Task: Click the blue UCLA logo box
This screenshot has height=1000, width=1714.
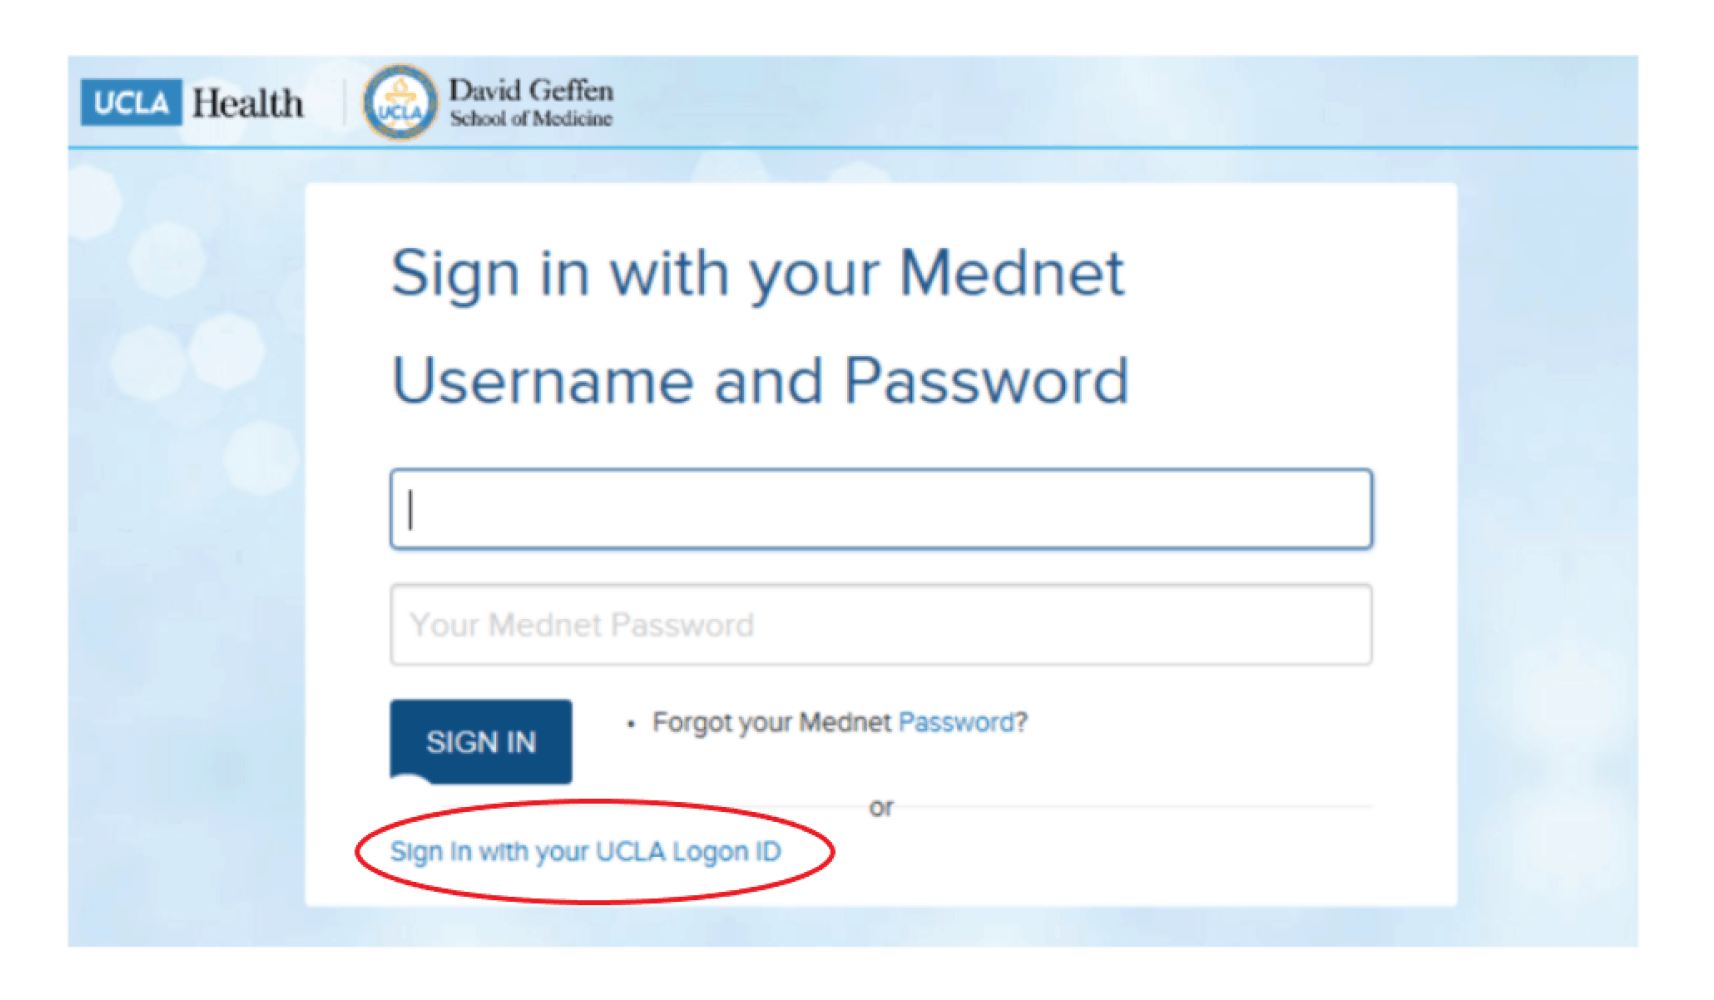Action: point(131,103)
